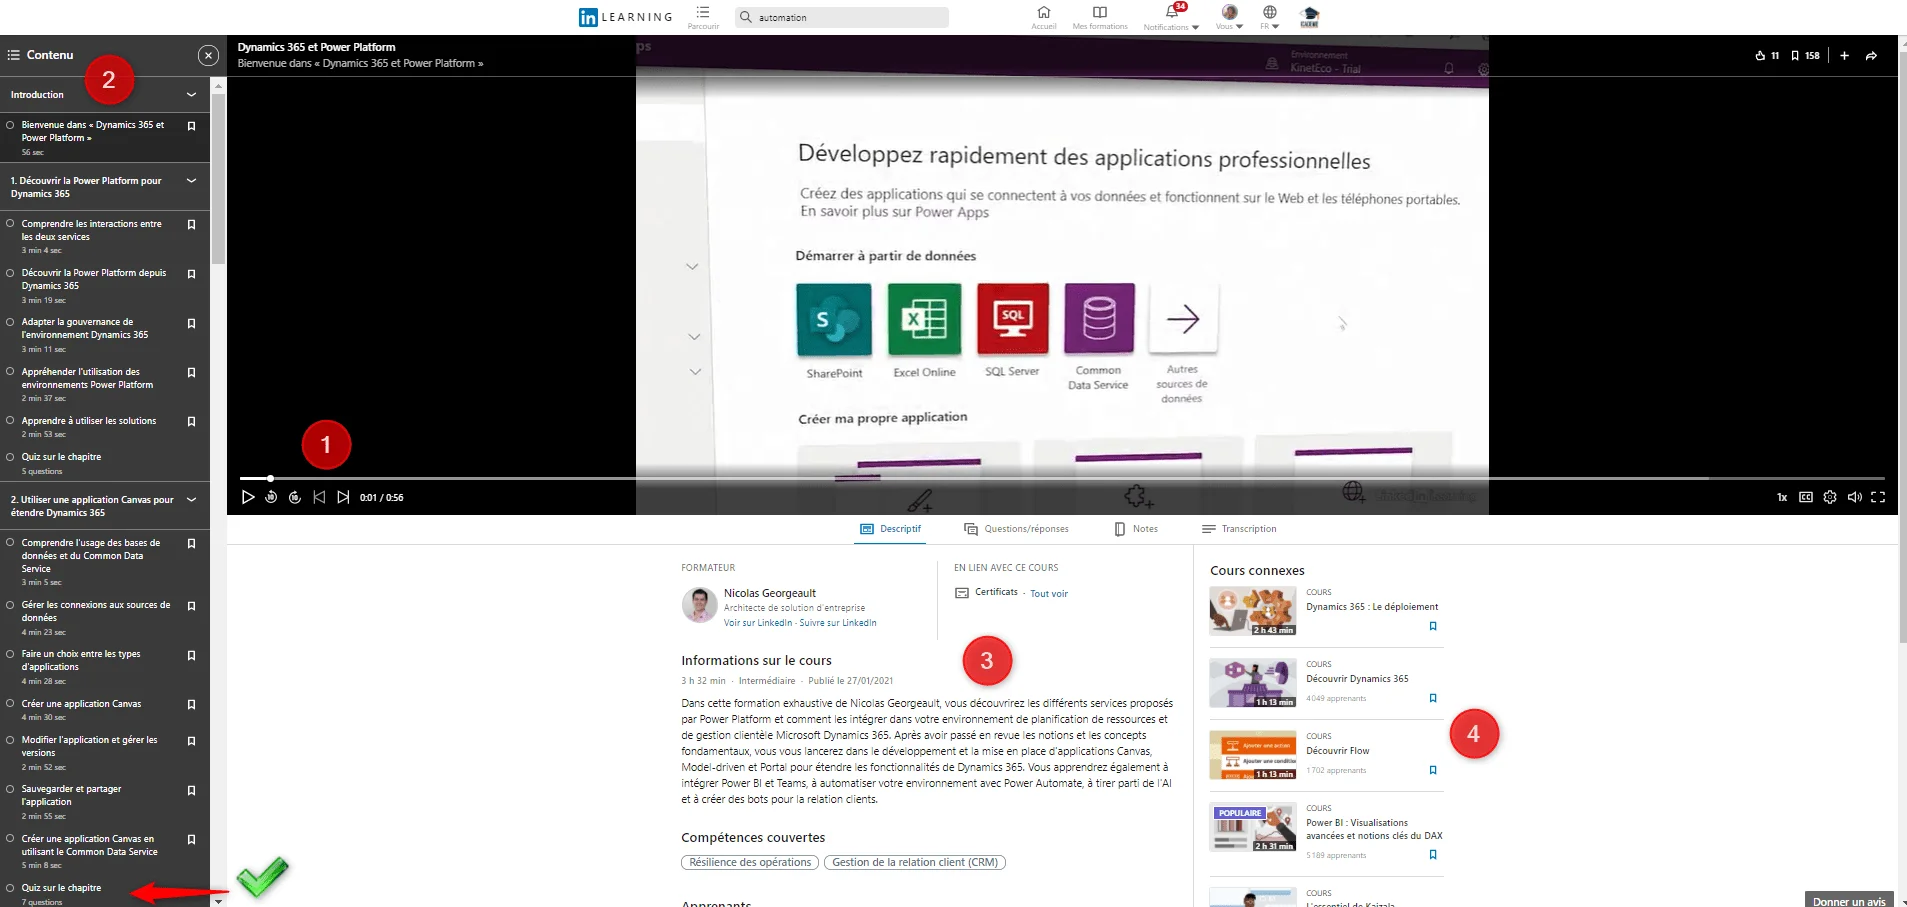
Task: Change the 1x playback speed
Action: pos(1782,497)
